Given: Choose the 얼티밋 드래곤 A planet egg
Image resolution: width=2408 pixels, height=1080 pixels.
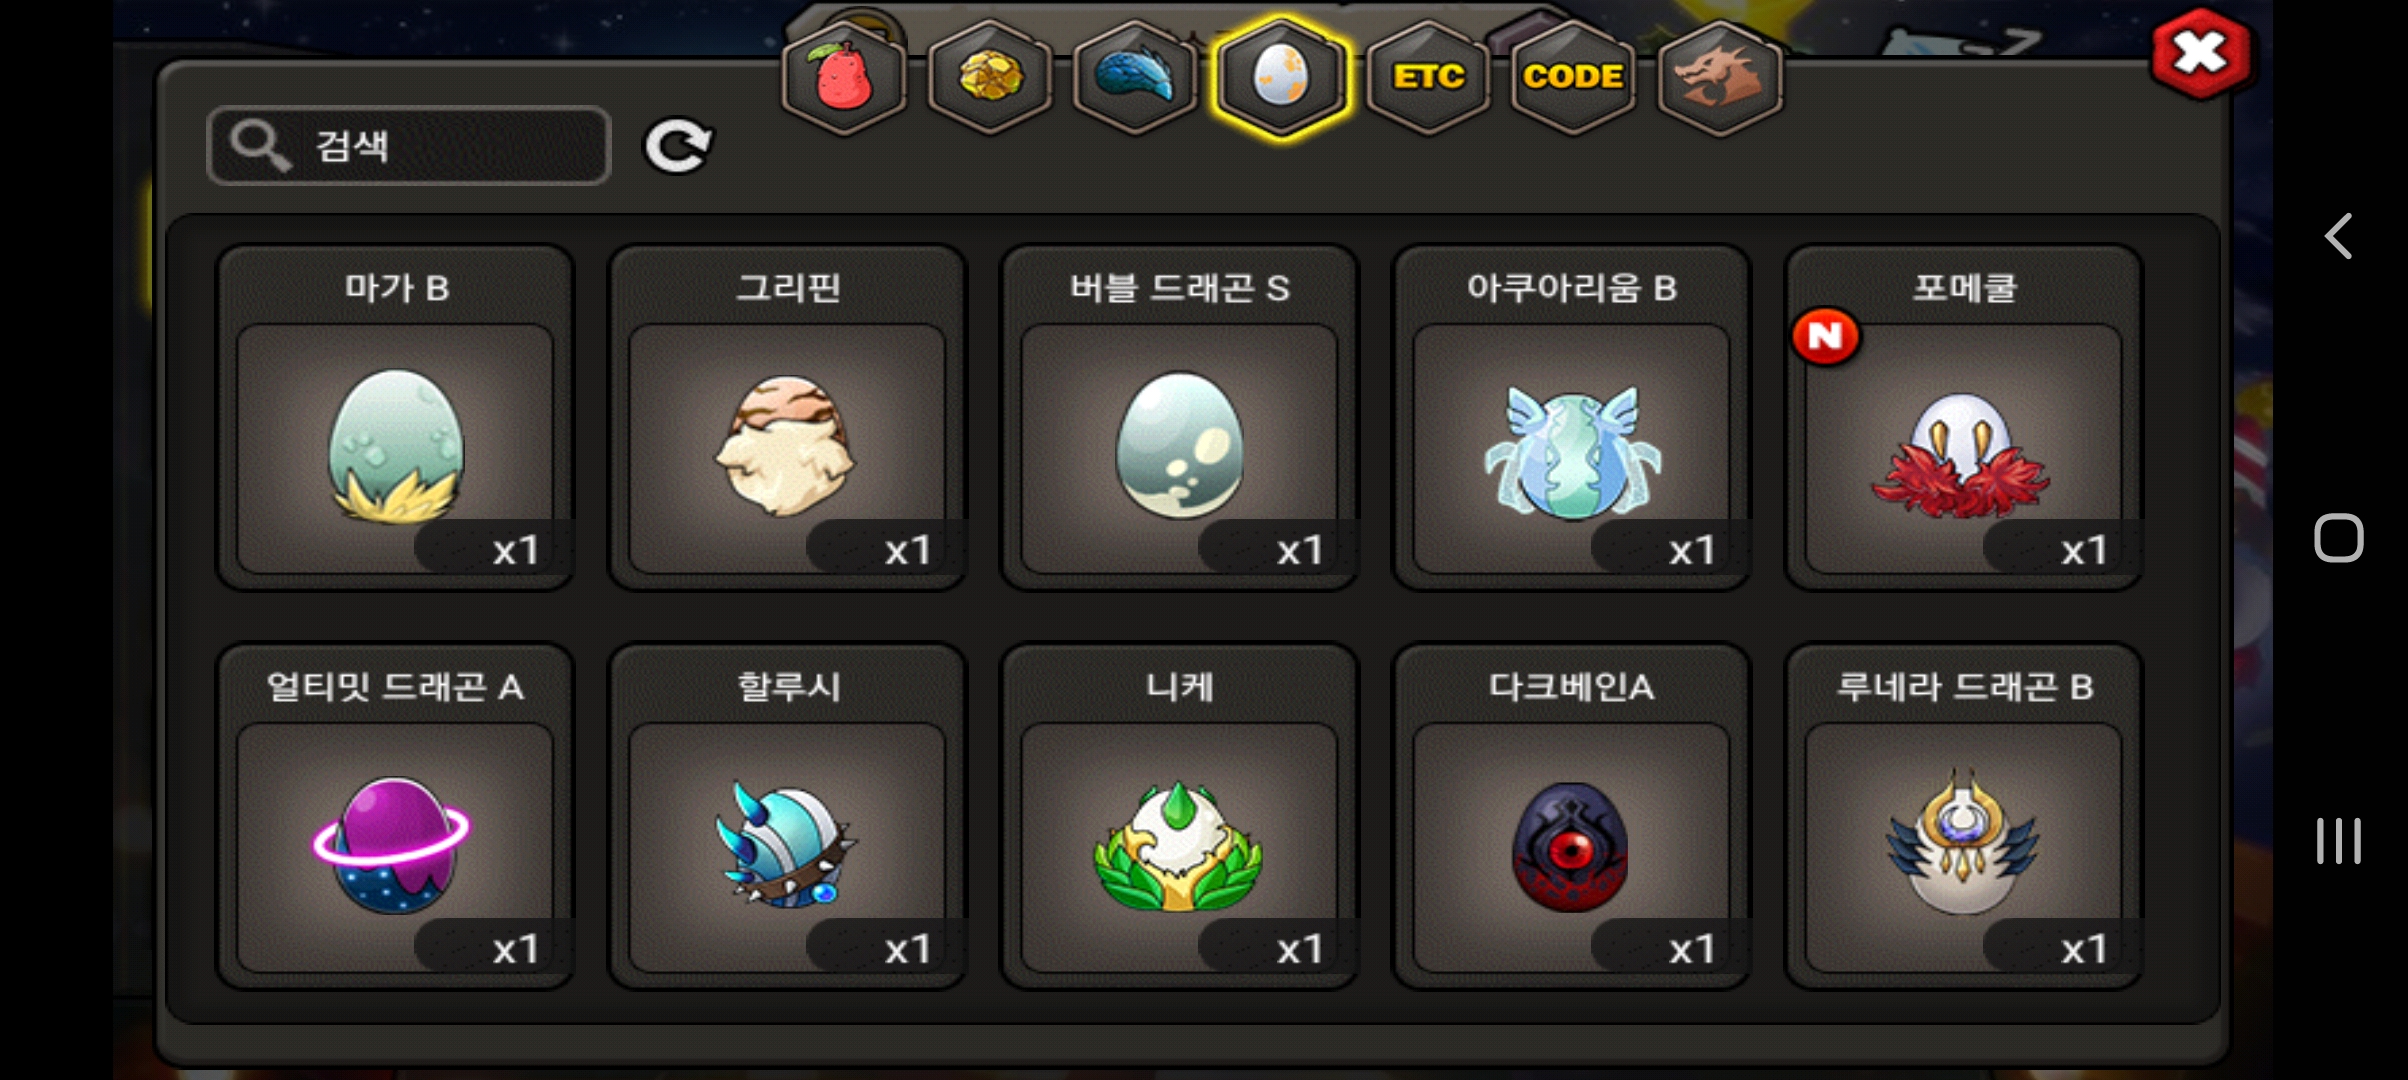Looking at the screenshot, I should click(x=395, y=817).
